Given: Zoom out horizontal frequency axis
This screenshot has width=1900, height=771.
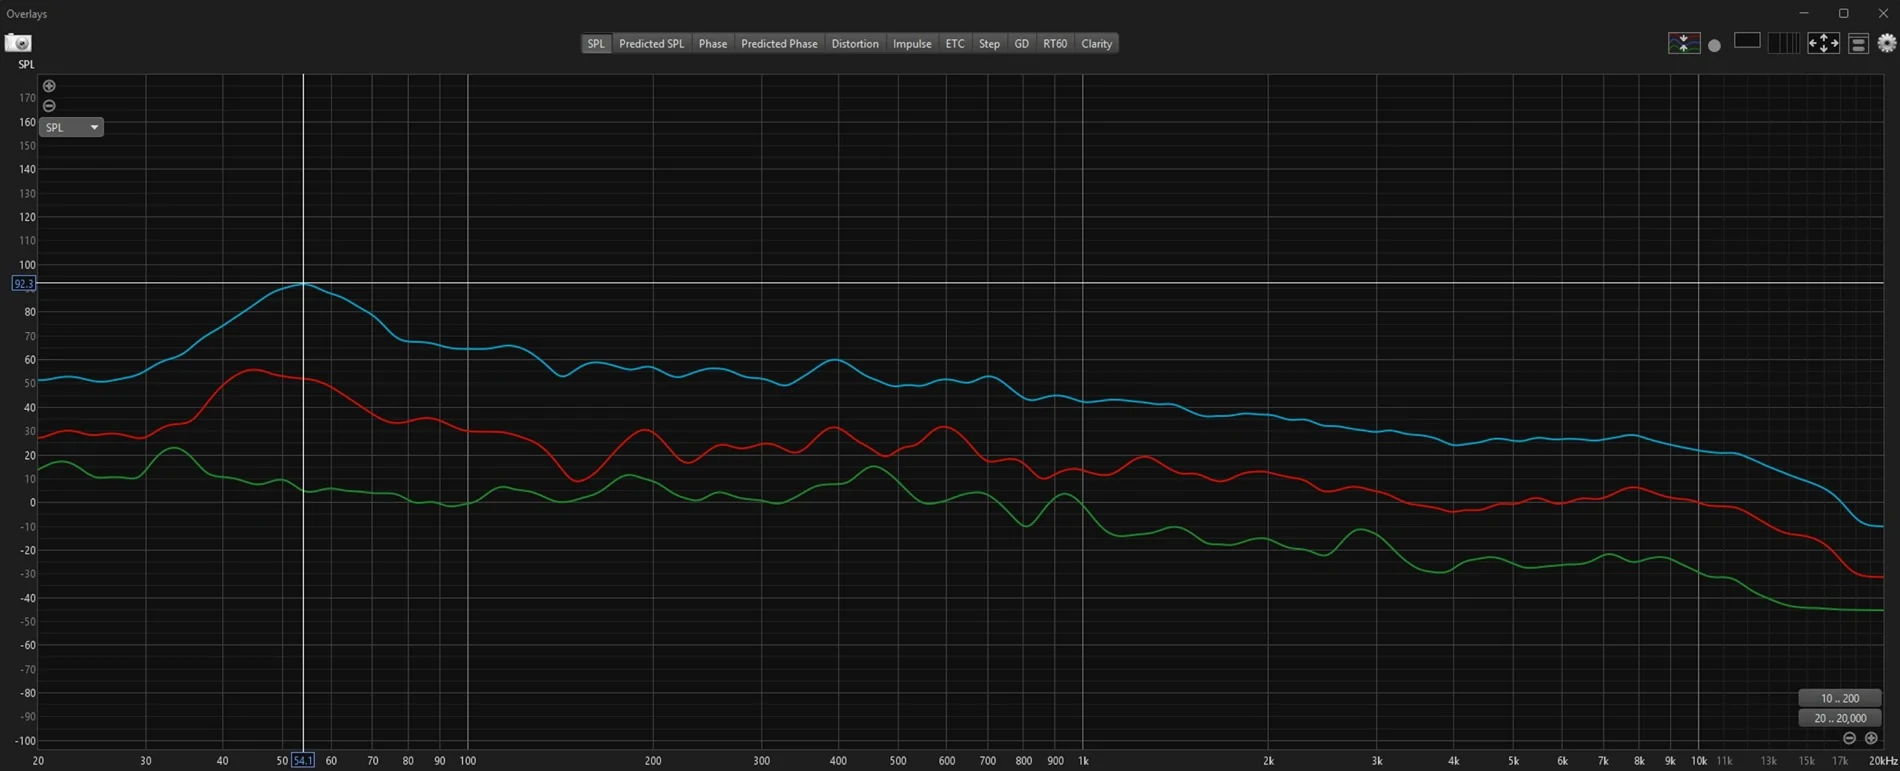Looking at the screenshot, I should coord(1849,738).
